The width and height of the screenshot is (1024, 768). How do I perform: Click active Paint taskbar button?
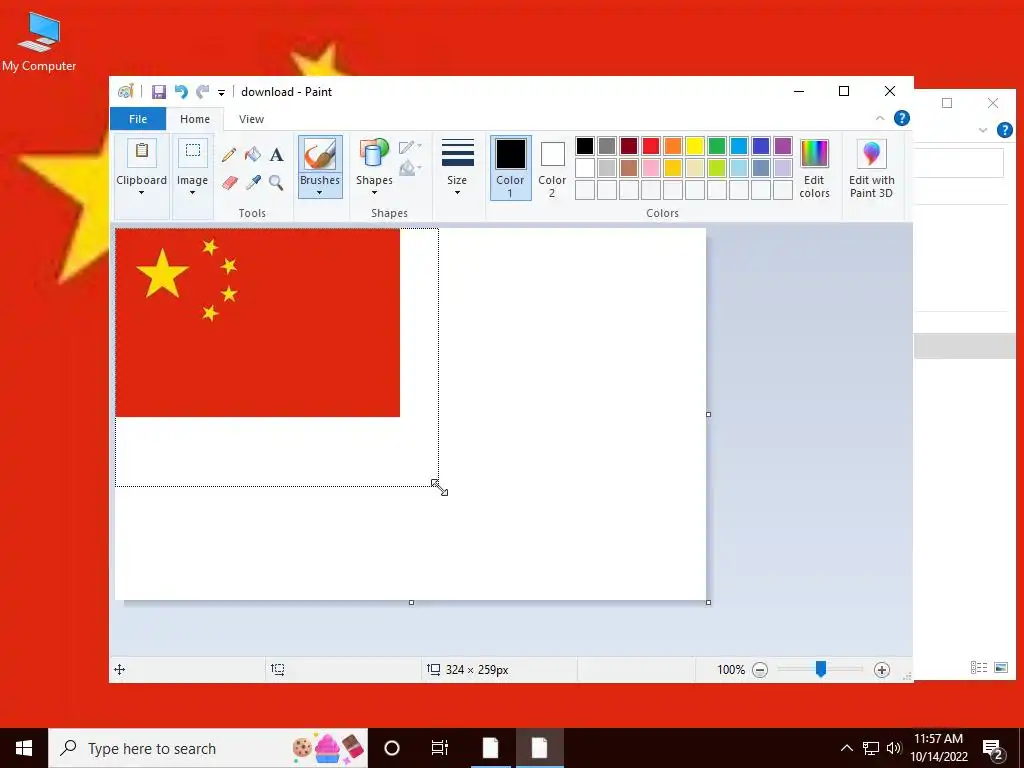point(539,748)
